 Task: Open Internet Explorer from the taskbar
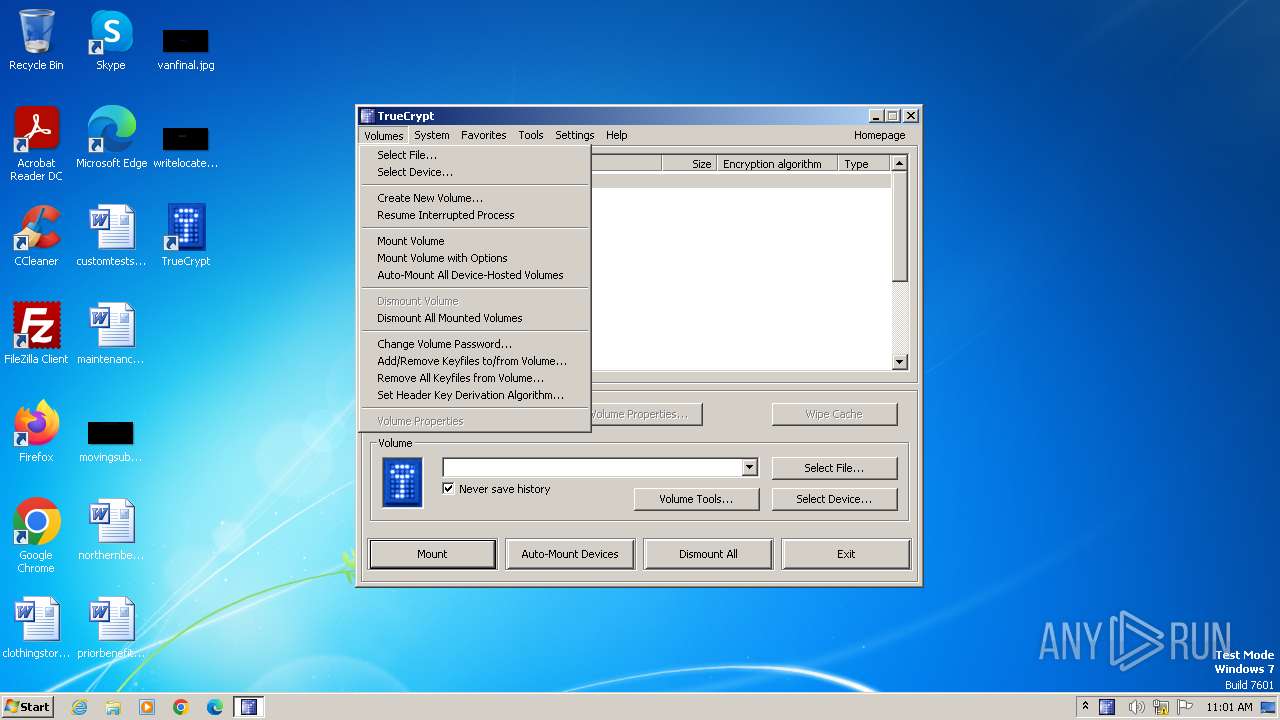click(x=79, y=707)
